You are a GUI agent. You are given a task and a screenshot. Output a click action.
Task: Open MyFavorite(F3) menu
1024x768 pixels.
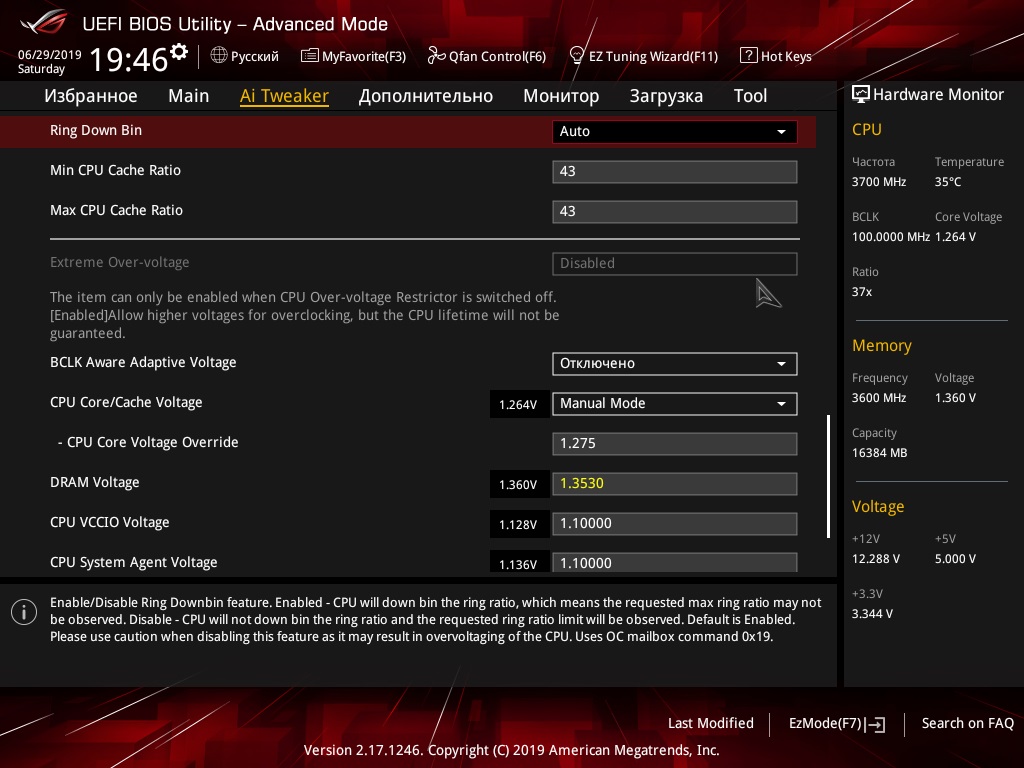click(x=353, y=56)
